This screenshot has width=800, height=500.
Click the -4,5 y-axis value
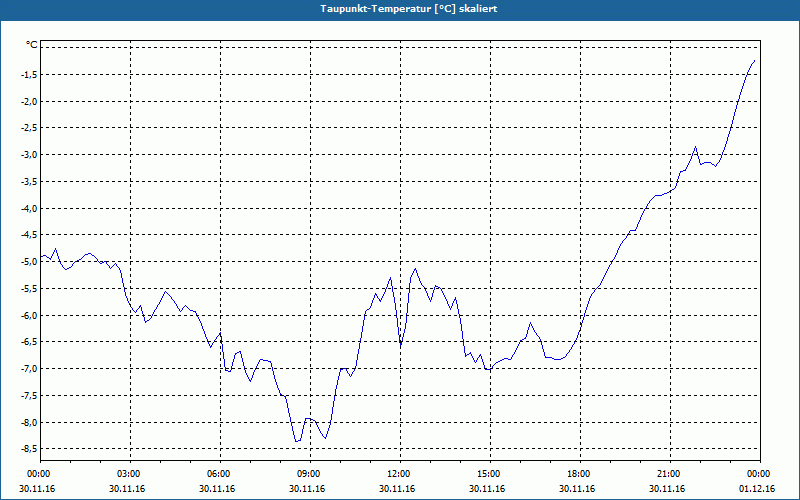pos(29,235)
